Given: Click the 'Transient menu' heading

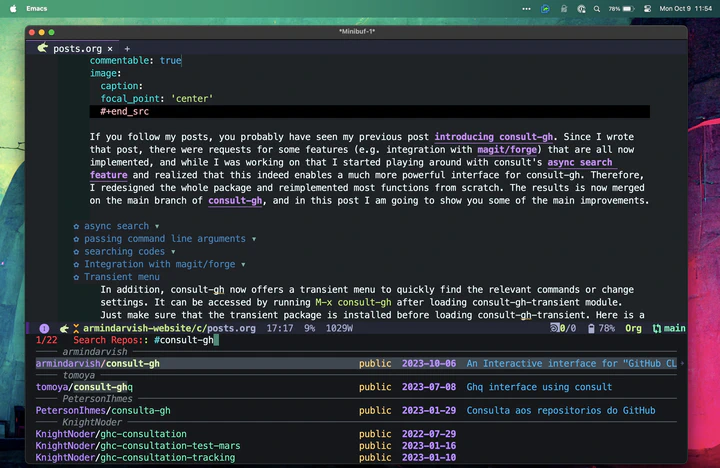Looking at the screenshot, I should point(122,277).
